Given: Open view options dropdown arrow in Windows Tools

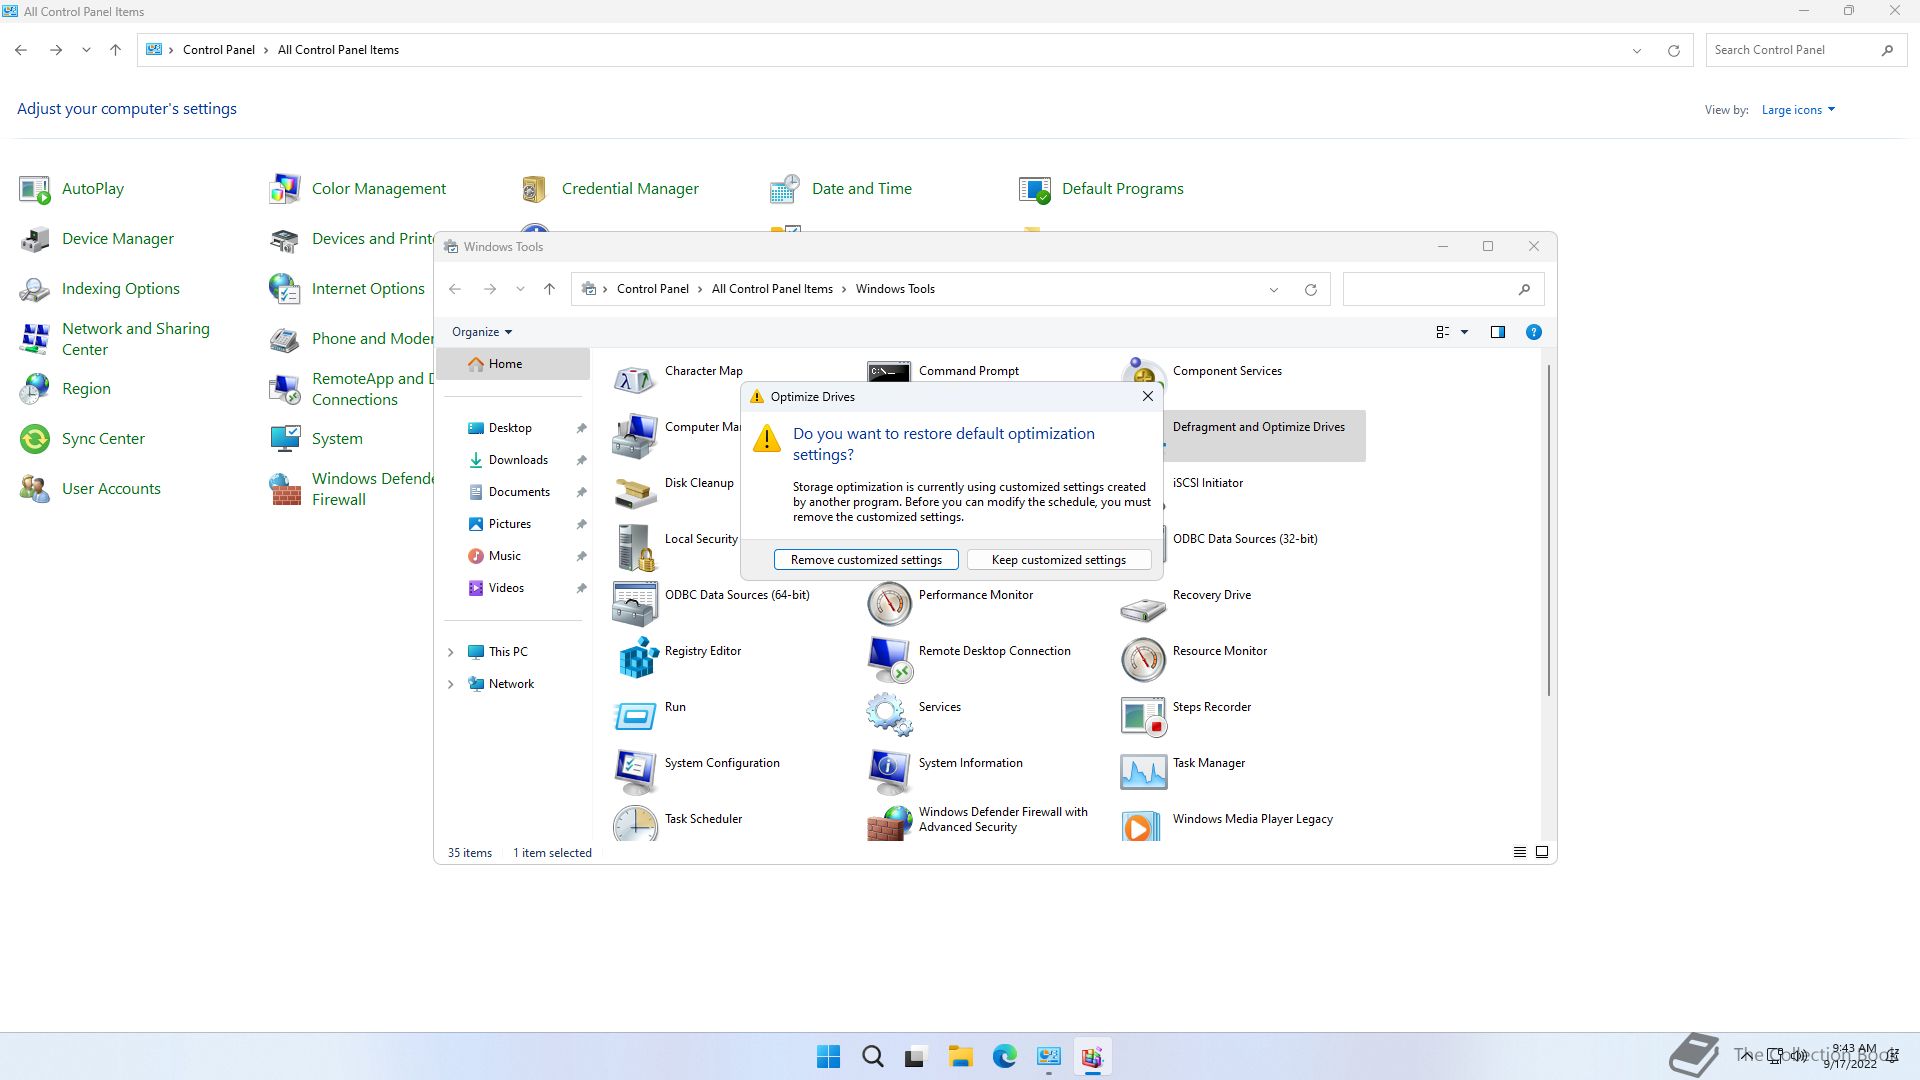Looking at the screenshot, I should (x=1464, y=332).
